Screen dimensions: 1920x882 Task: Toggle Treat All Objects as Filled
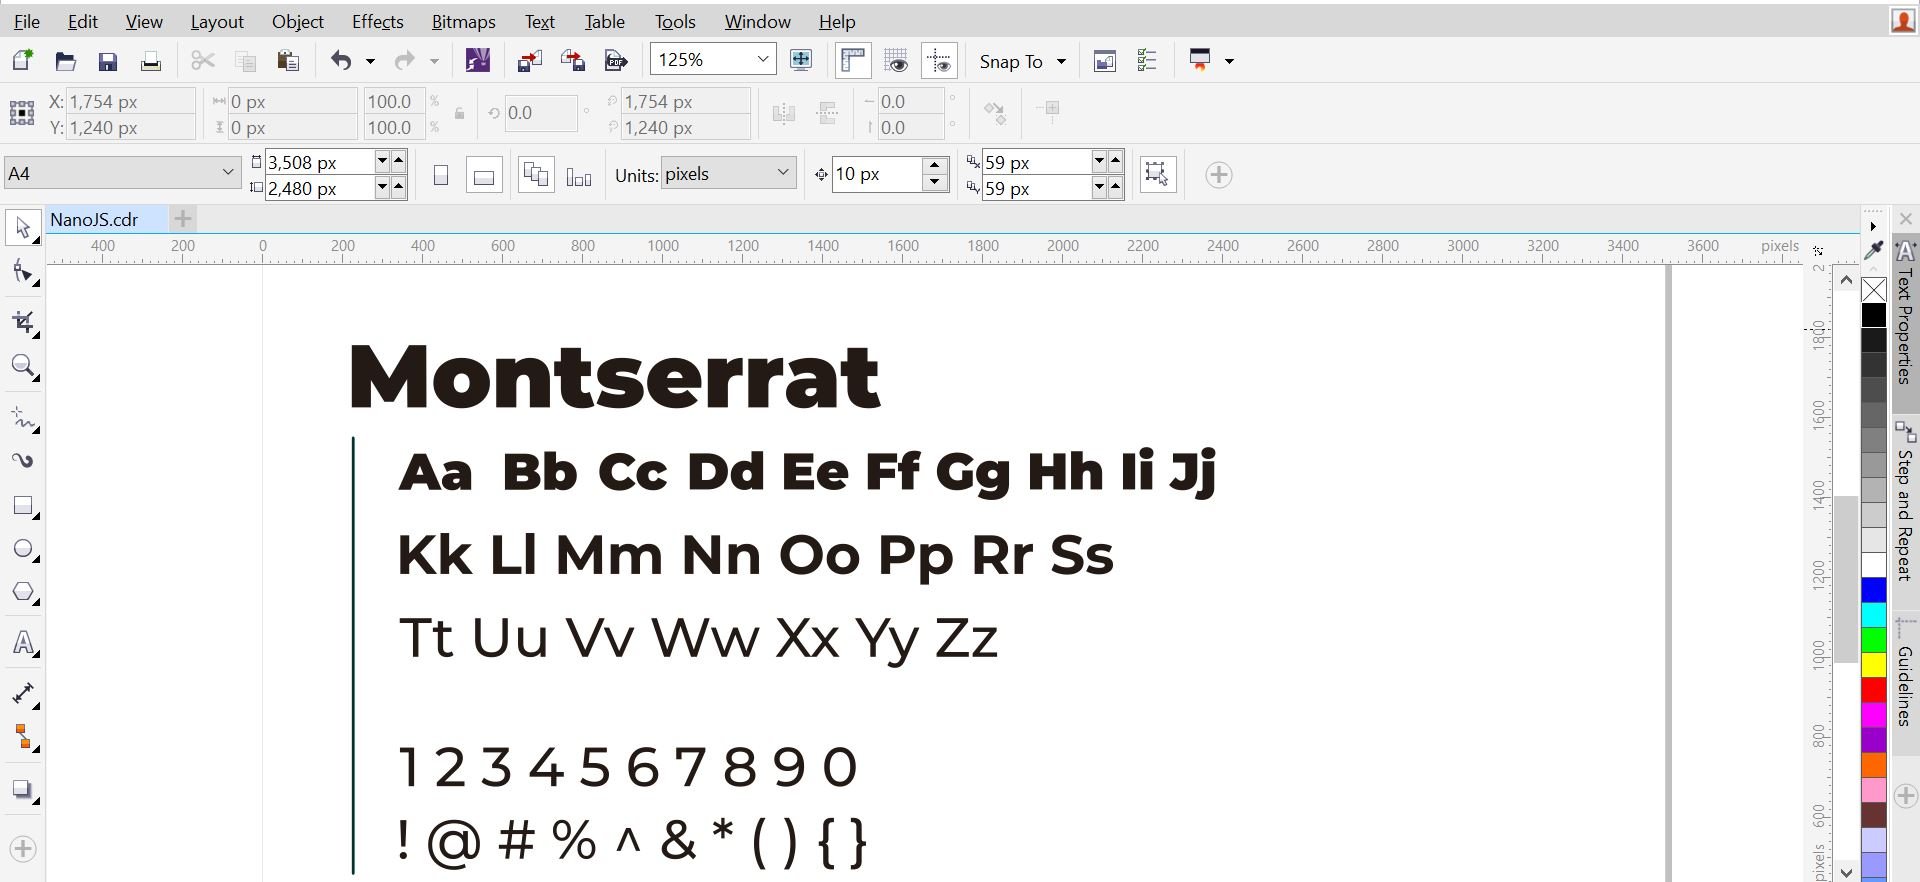tap(1158, 174)
